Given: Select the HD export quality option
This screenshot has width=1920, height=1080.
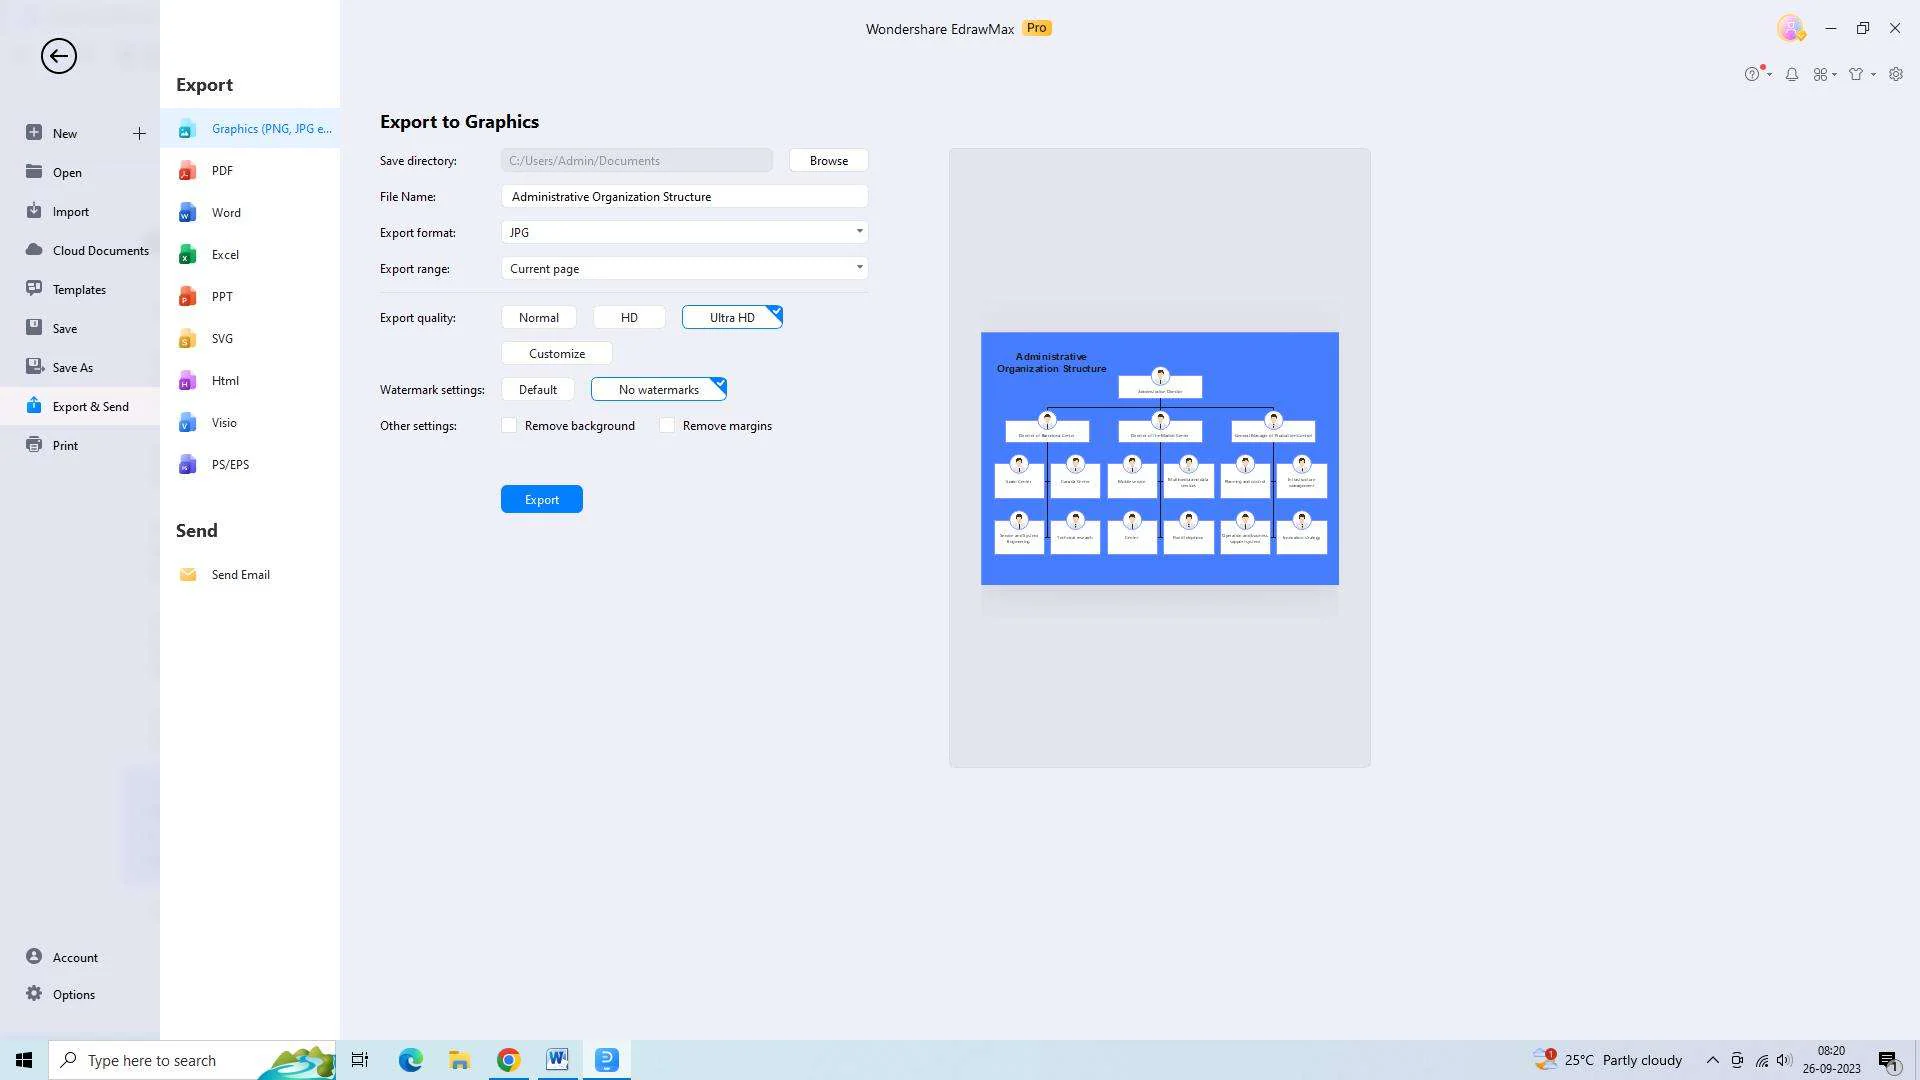Looking at the screenshot, I should tap(629, 318).
